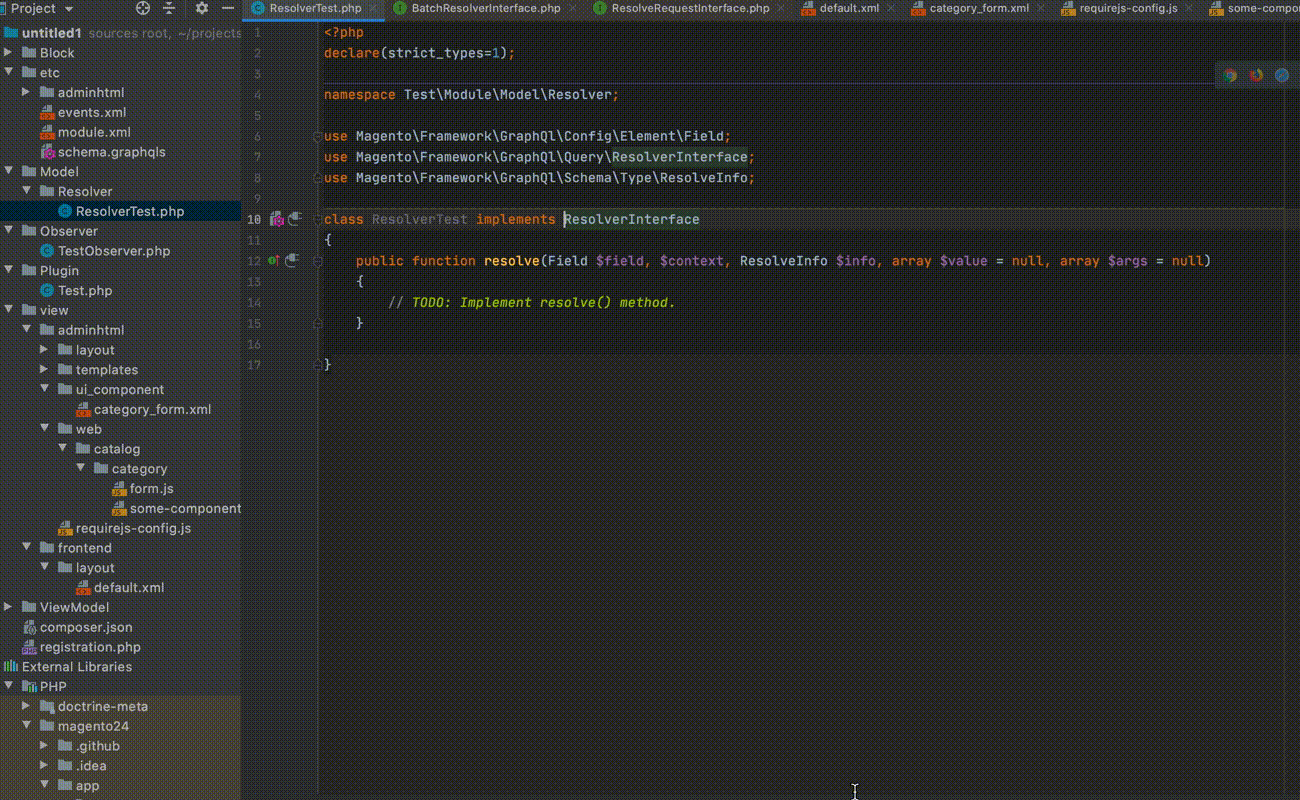
Task: Open Project panel settings gear
Action: pos(202,8)
